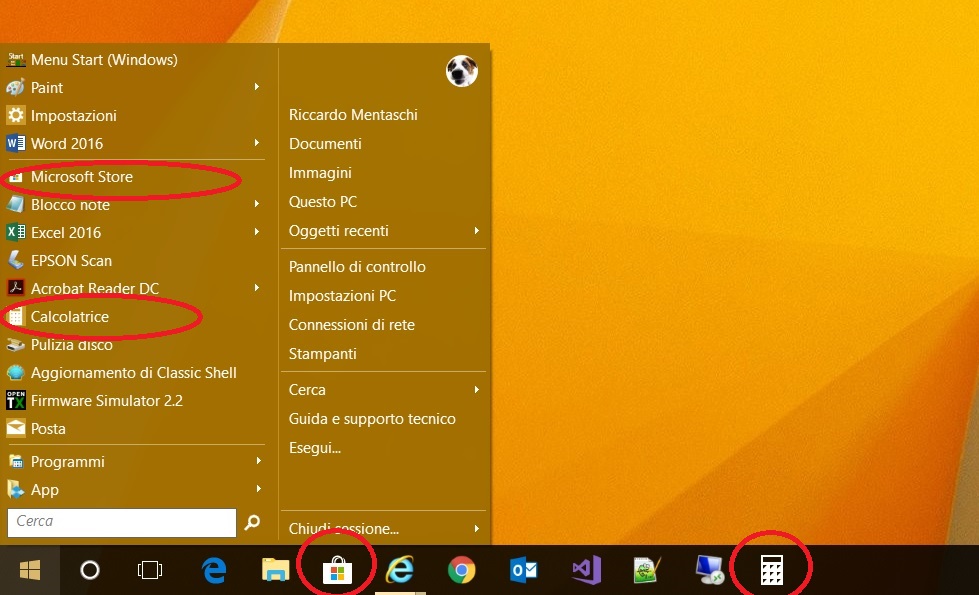Open File Explorer from the taskbar
Viewport: 979px width, 595px height.
click(275, 570)
